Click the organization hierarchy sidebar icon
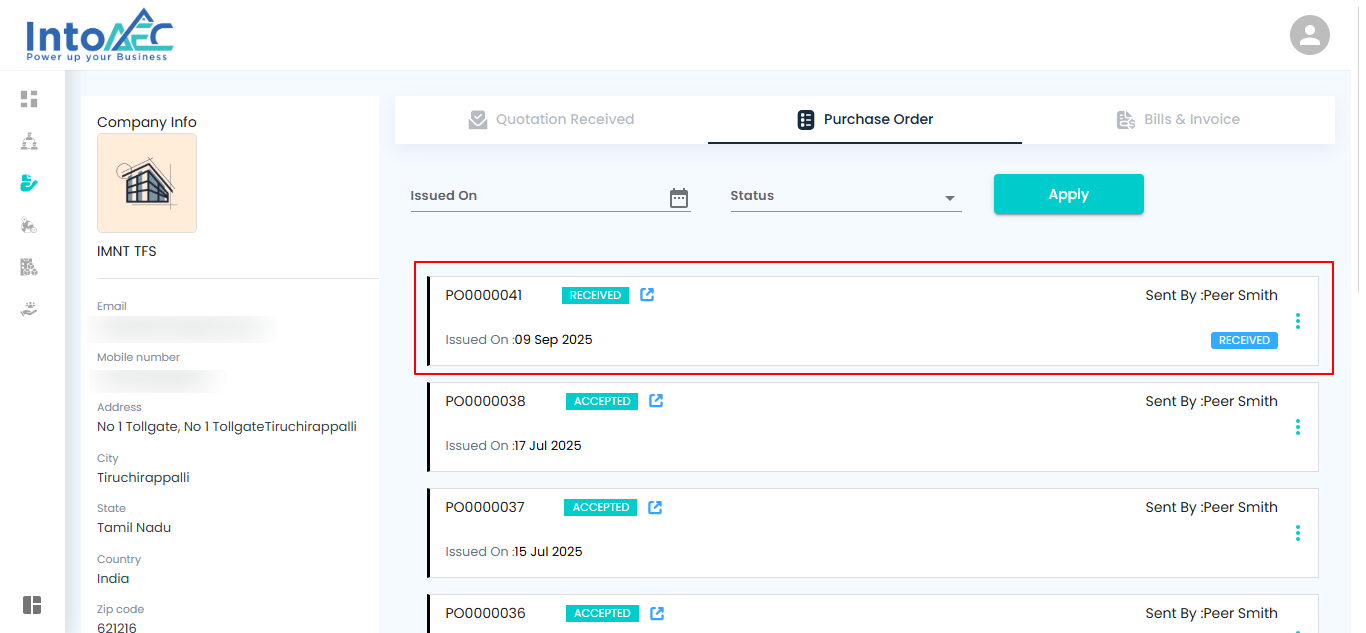 (29, 141)
